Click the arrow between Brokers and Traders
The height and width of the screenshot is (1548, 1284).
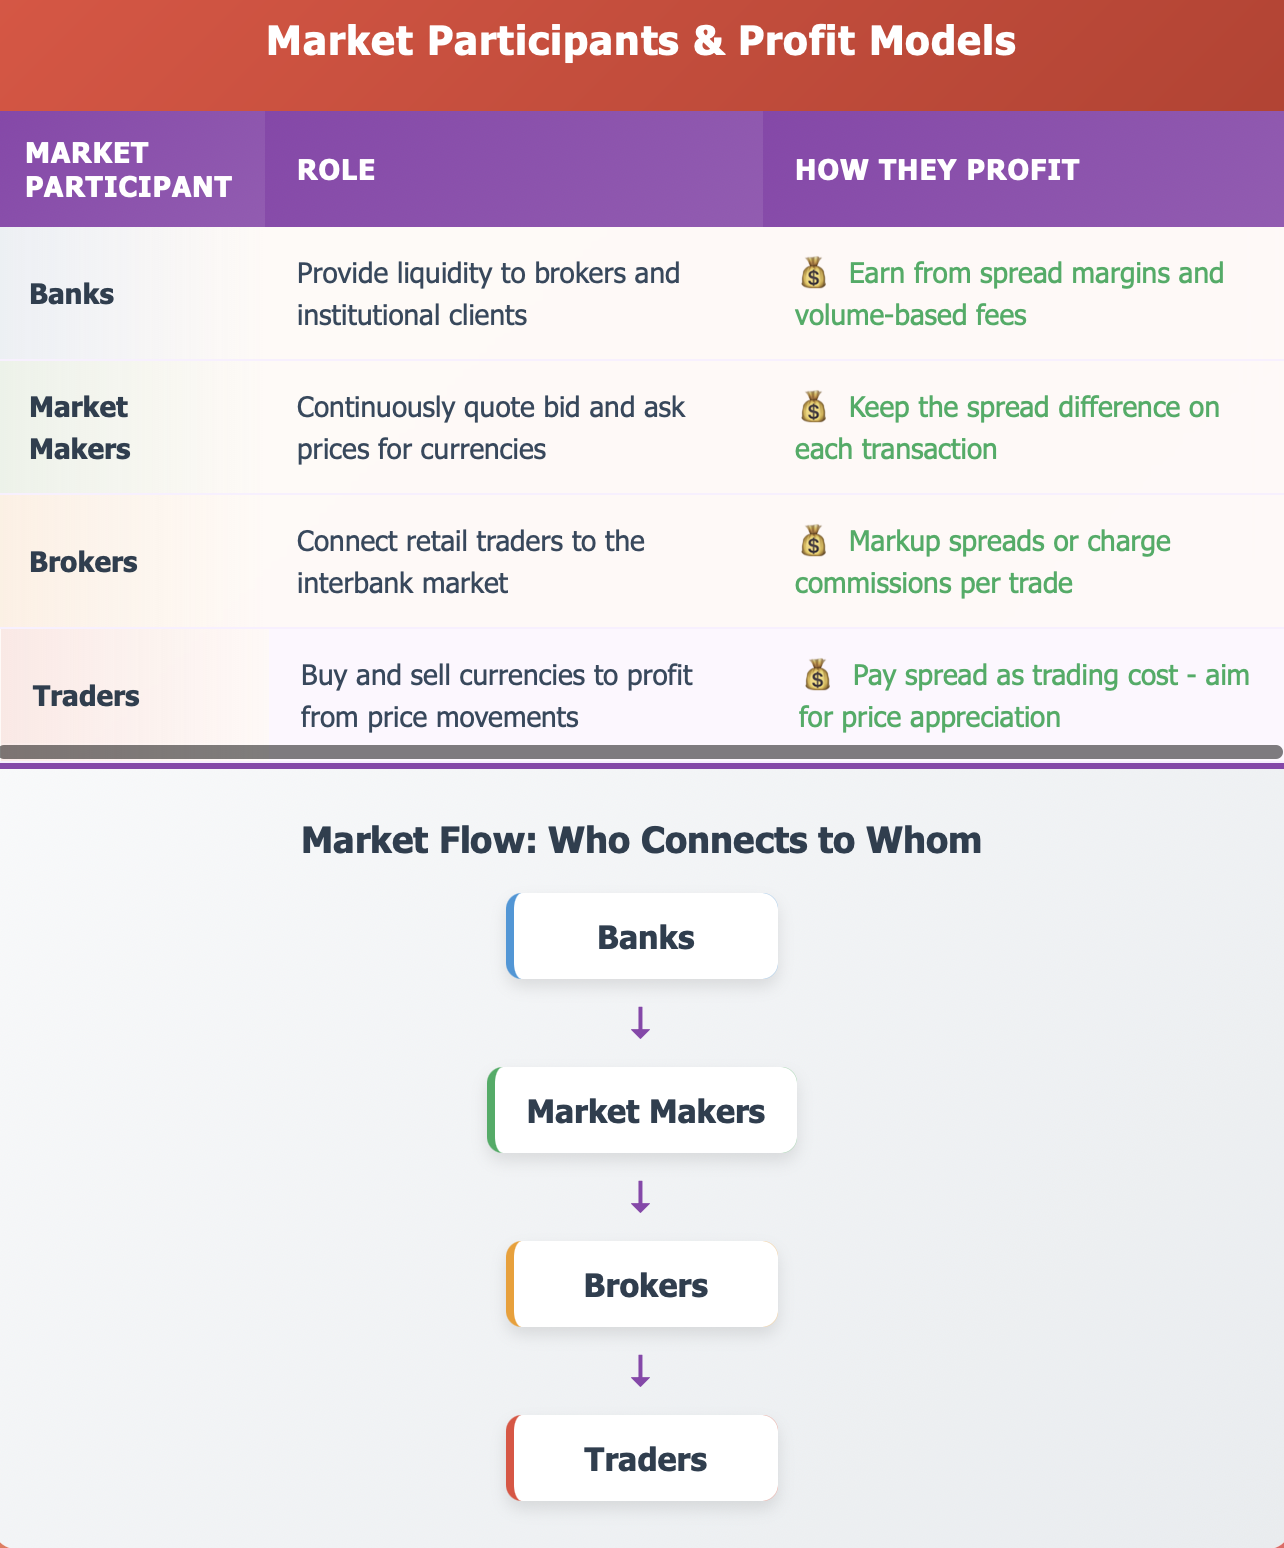641,1371
